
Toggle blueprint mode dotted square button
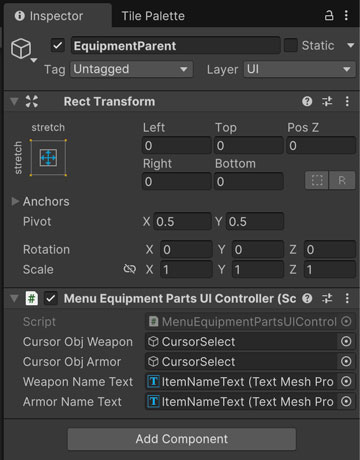pyautogui.click(x=317, y=180)
